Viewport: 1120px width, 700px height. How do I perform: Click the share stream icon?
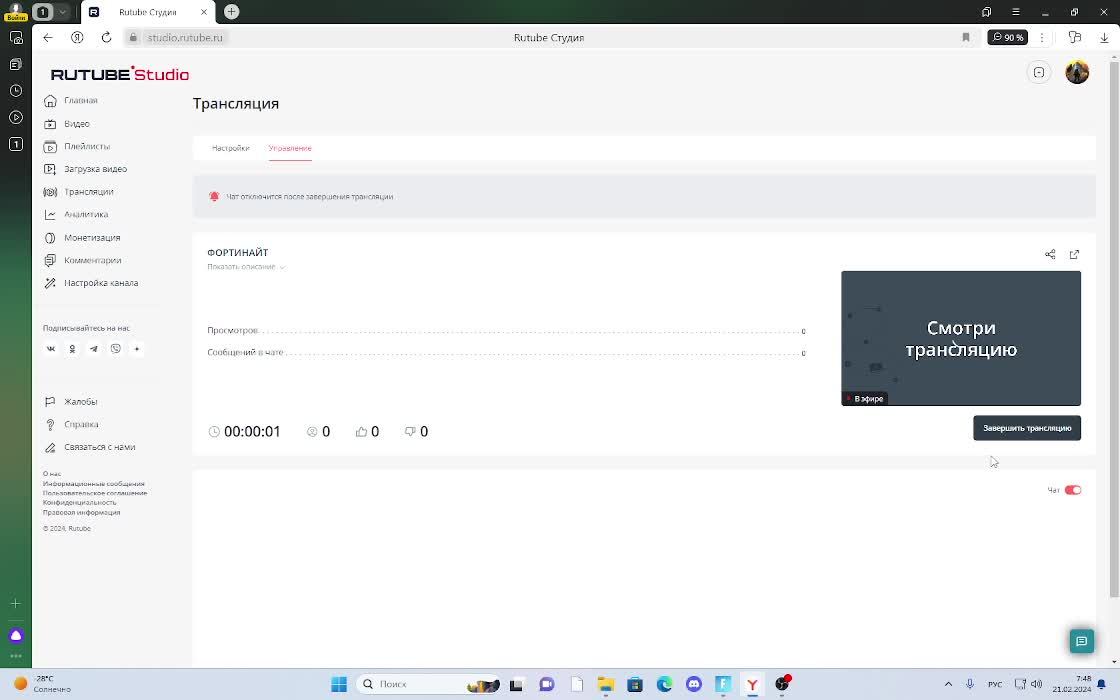[x=1050, y=254]
